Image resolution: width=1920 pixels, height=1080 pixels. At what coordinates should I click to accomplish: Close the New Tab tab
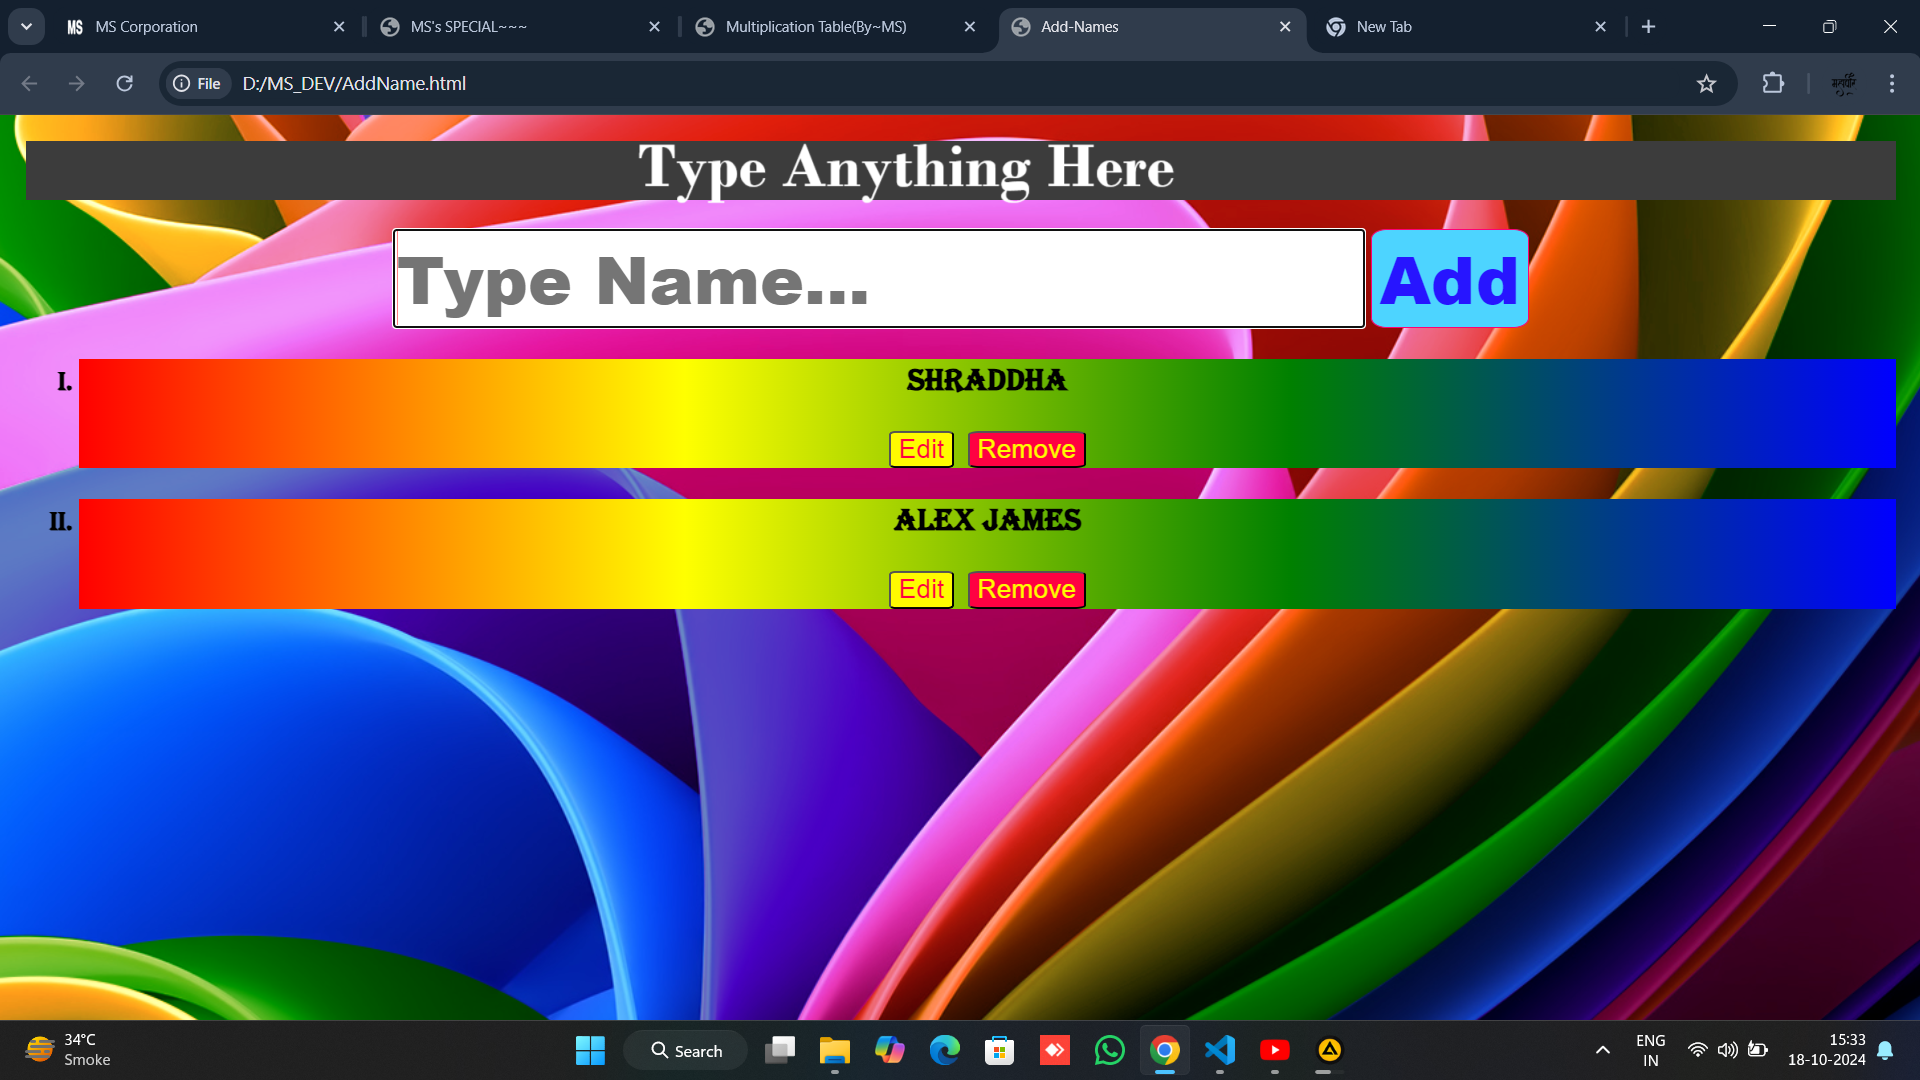pyautogui.click(x=1600, y=27)
